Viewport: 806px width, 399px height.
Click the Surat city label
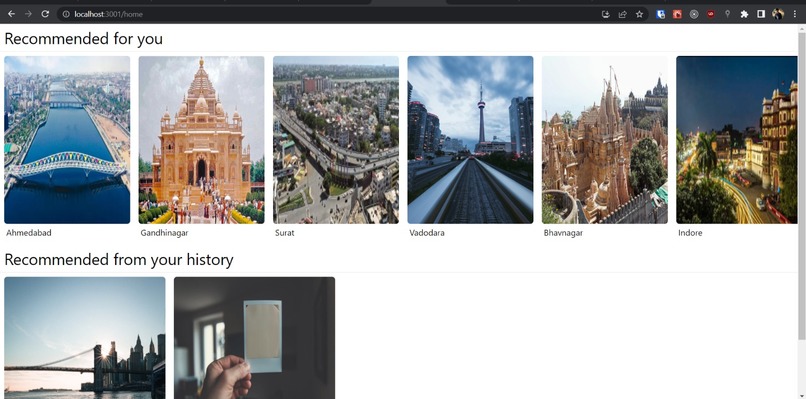[x=285, y=233]
